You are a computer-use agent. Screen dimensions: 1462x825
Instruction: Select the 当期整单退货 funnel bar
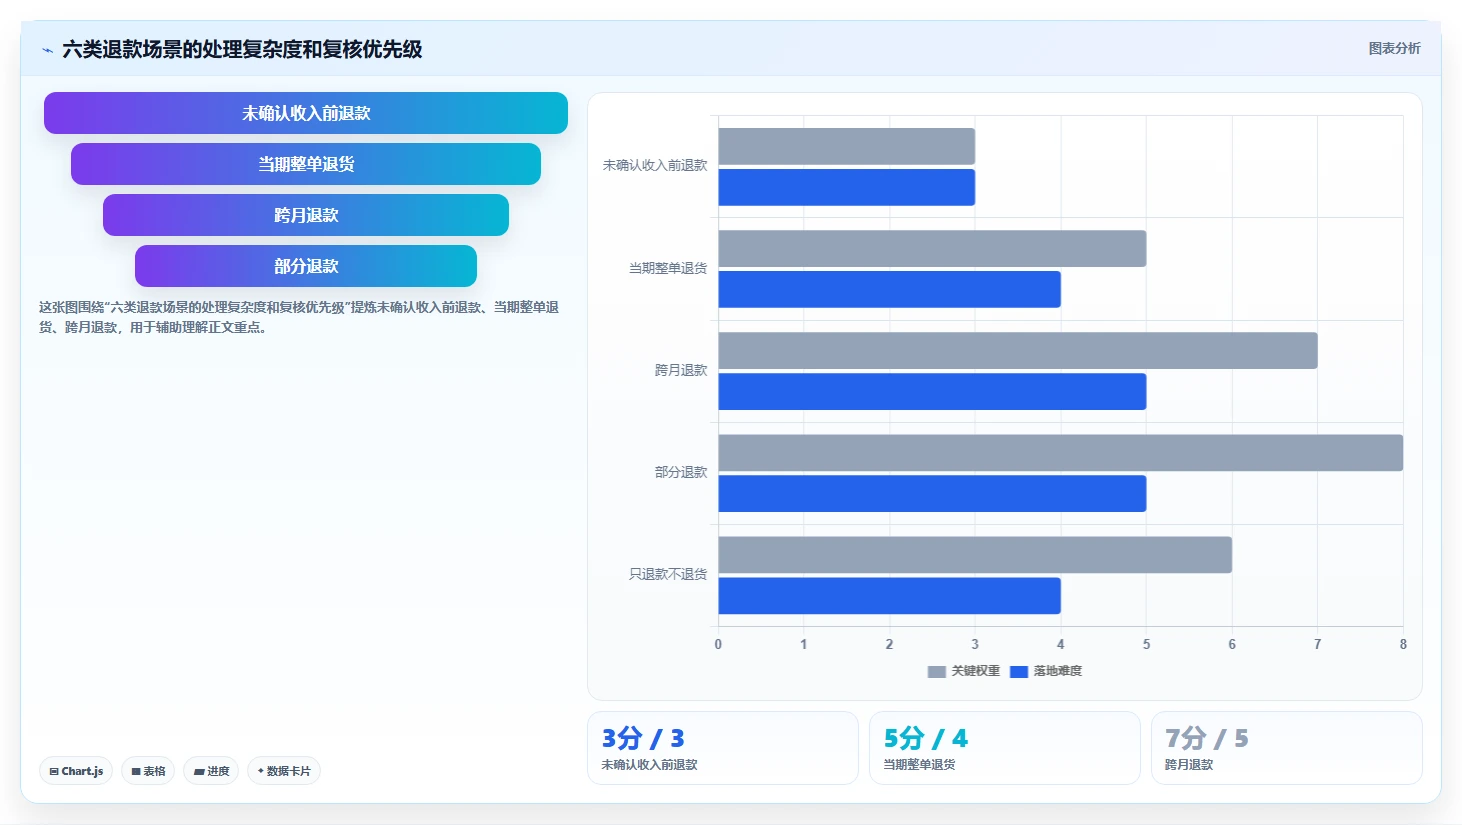coord(306,164)
